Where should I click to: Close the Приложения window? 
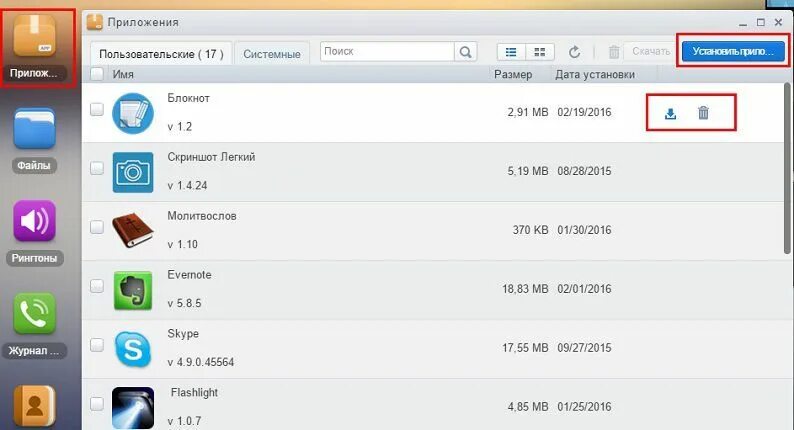[x=778, y=22]
